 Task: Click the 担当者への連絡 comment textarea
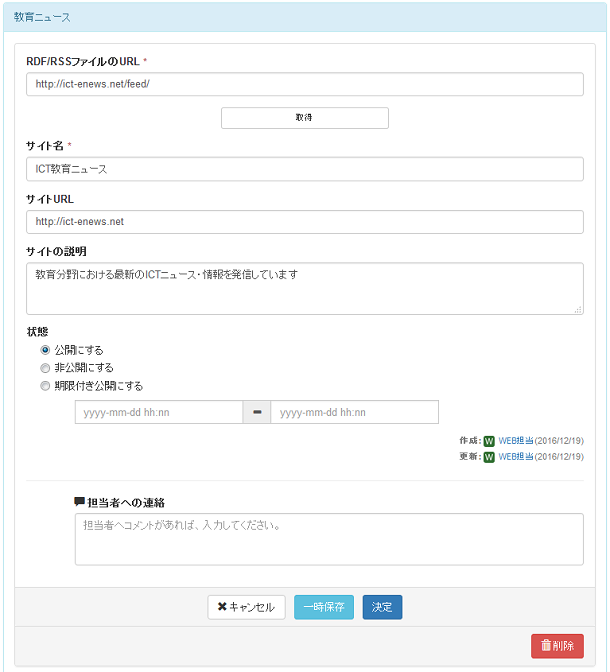pos(329,539)
